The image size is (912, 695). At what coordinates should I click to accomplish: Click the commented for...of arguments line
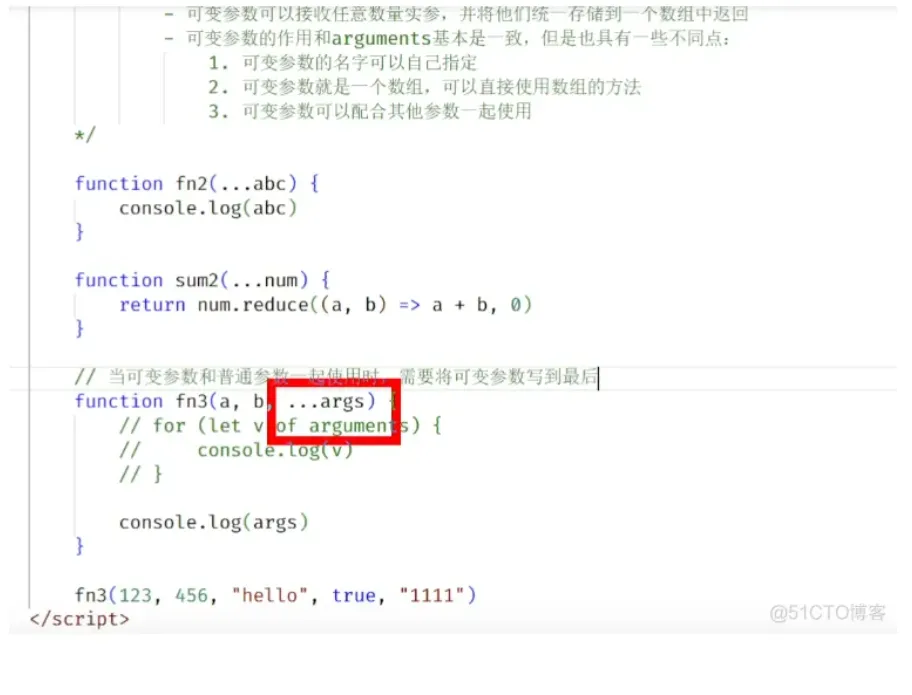(280, 426)
